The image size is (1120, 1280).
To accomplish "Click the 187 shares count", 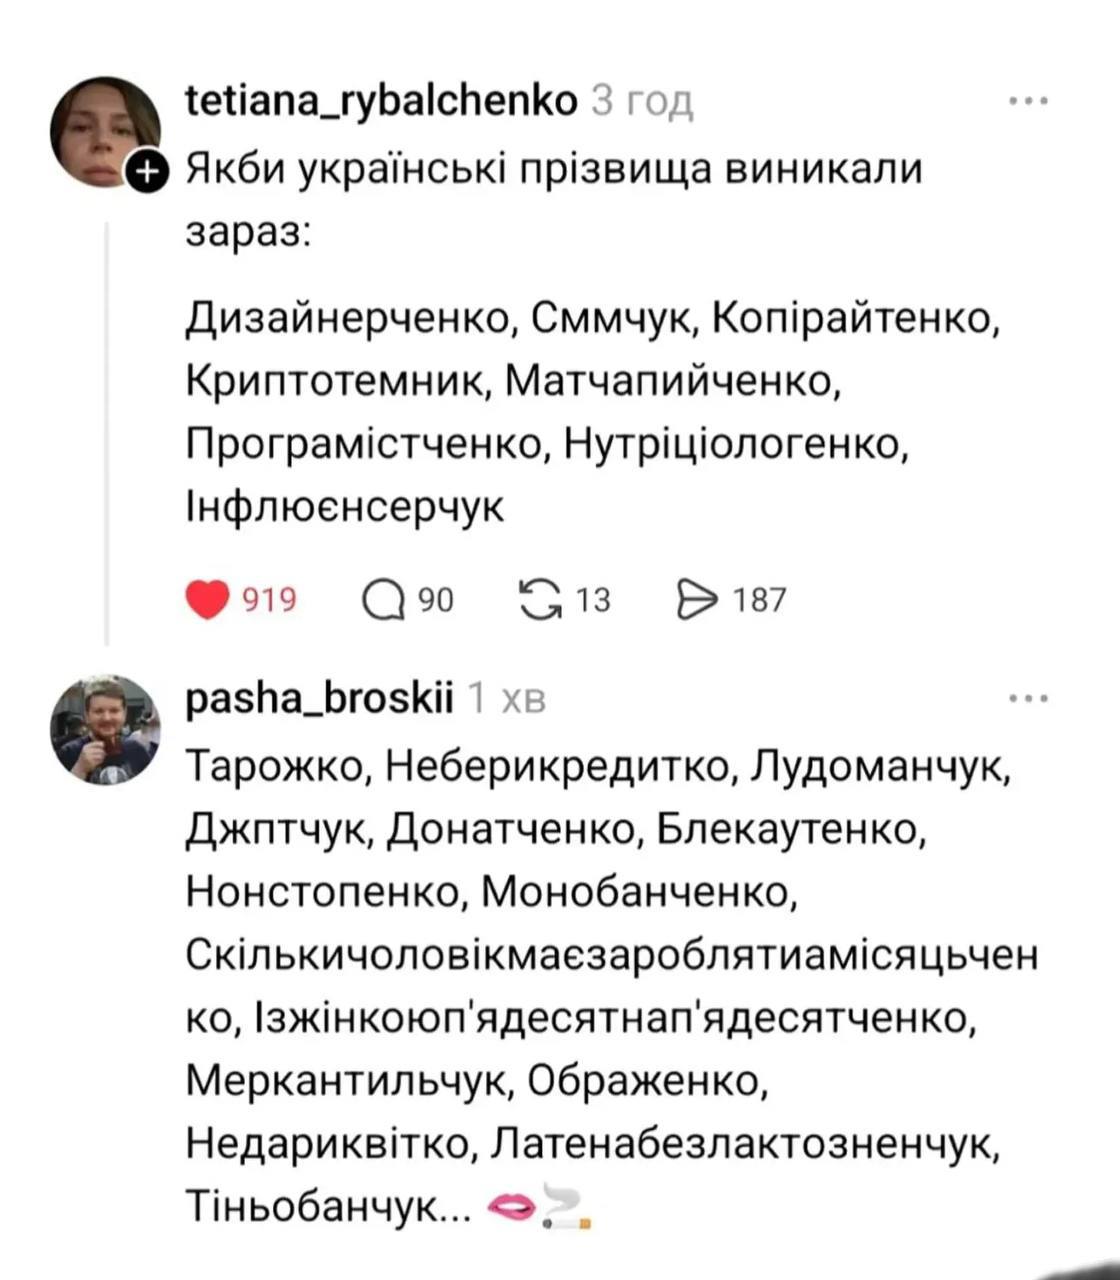I will coord(759,600).
